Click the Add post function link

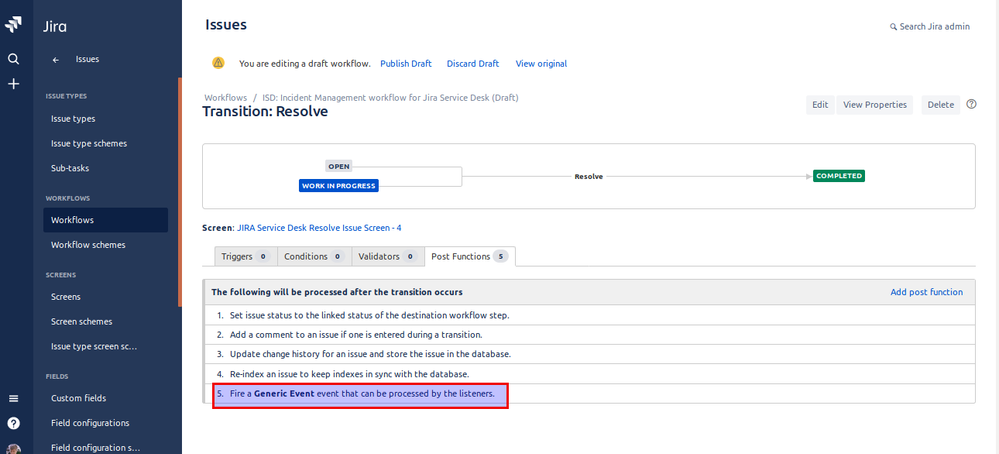point(926,292)
